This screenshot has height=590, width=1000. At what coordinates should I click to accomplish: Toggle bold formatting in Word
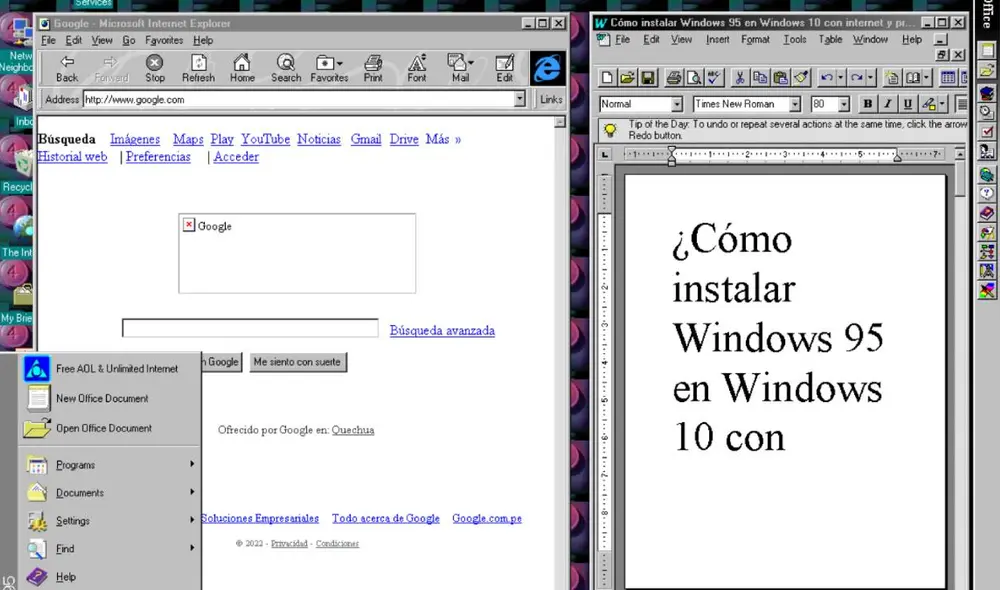867,103
